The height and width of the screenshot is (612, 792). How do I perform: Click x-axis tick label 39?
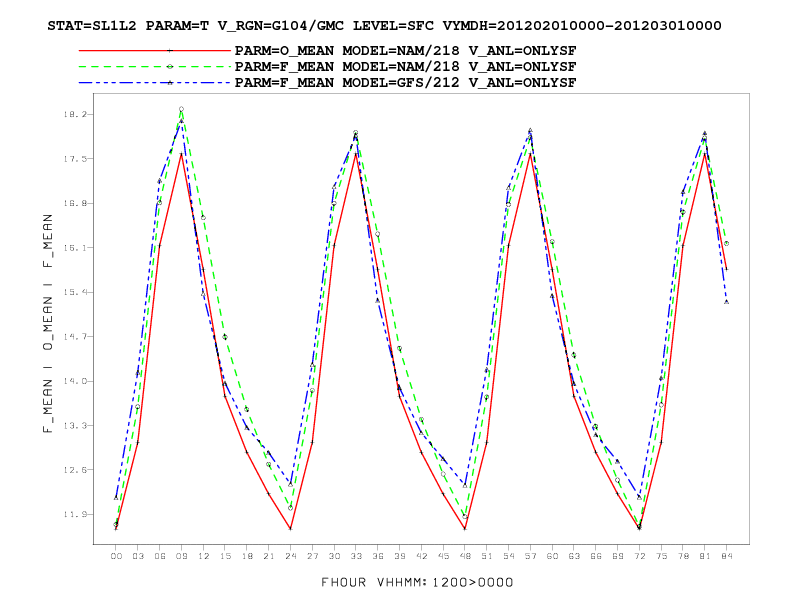click(x=400, y=556)
